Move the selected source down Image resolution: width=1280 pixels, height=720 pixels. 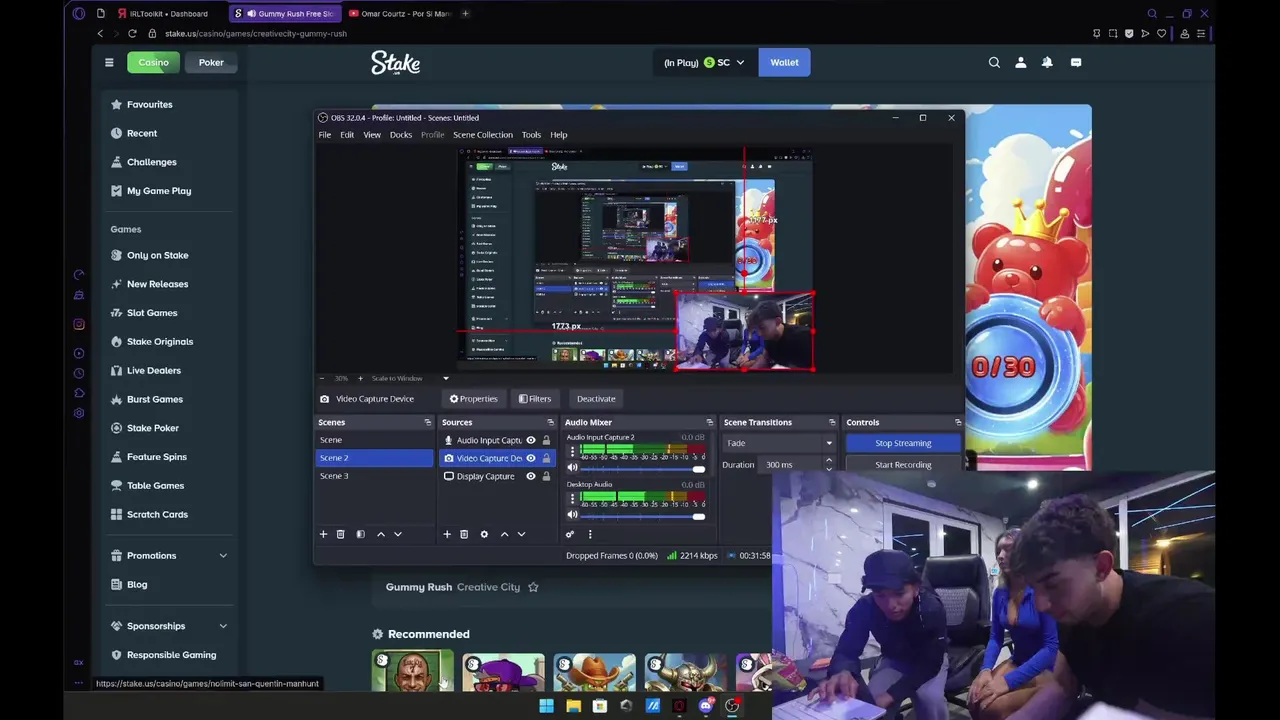[x=521, y=534]
